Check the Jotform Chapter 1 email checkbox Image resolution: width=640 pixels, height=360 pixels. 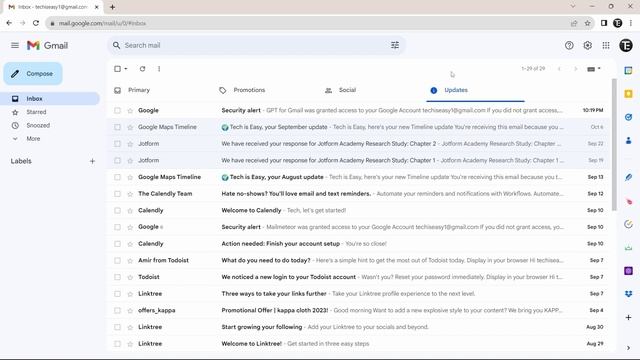(x=118, y=160)
